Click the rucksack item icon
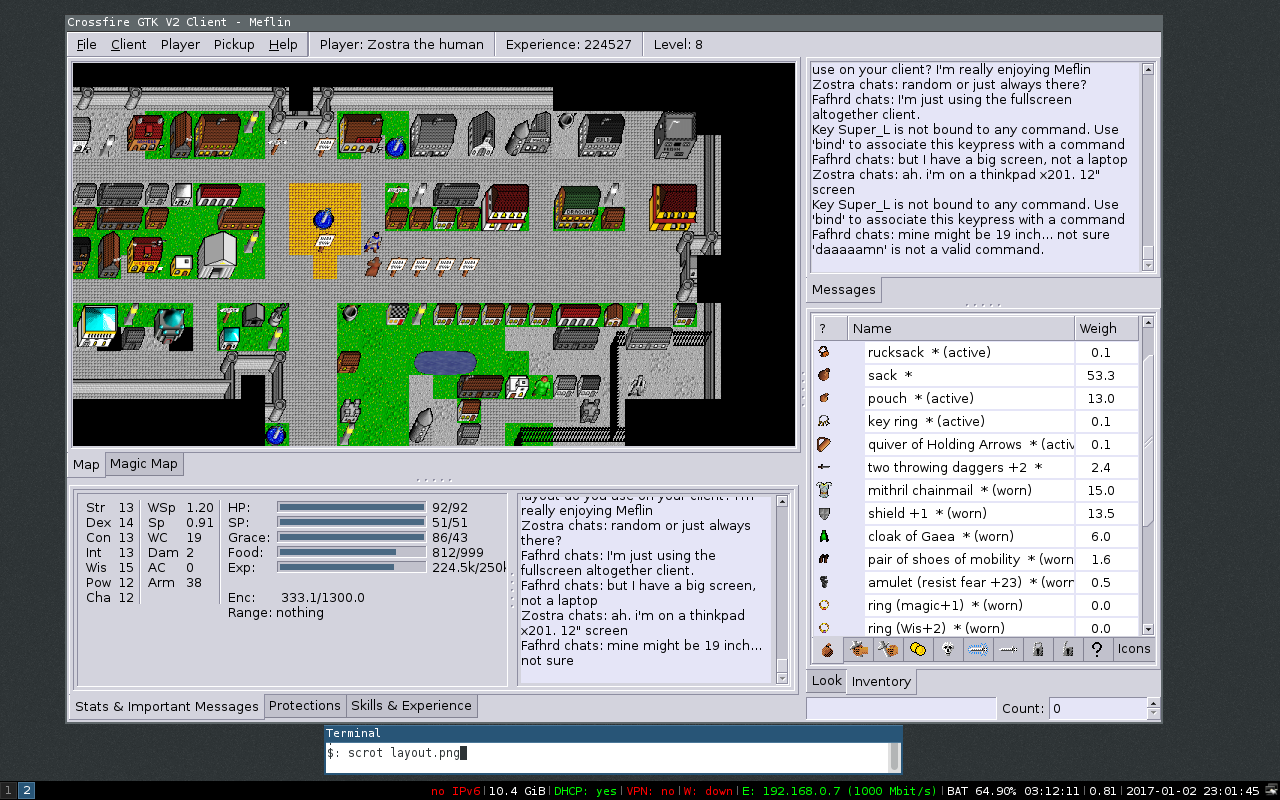Image resolution: width=1280 pixels, height=800 pixels. (x=824, y=352)
